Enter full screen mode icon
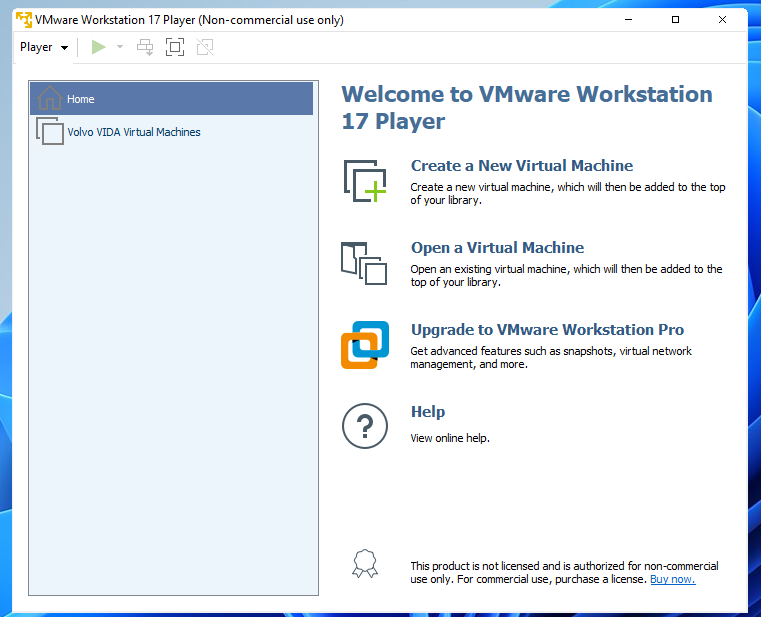This screenshot has width=761, height=617. 175,47
